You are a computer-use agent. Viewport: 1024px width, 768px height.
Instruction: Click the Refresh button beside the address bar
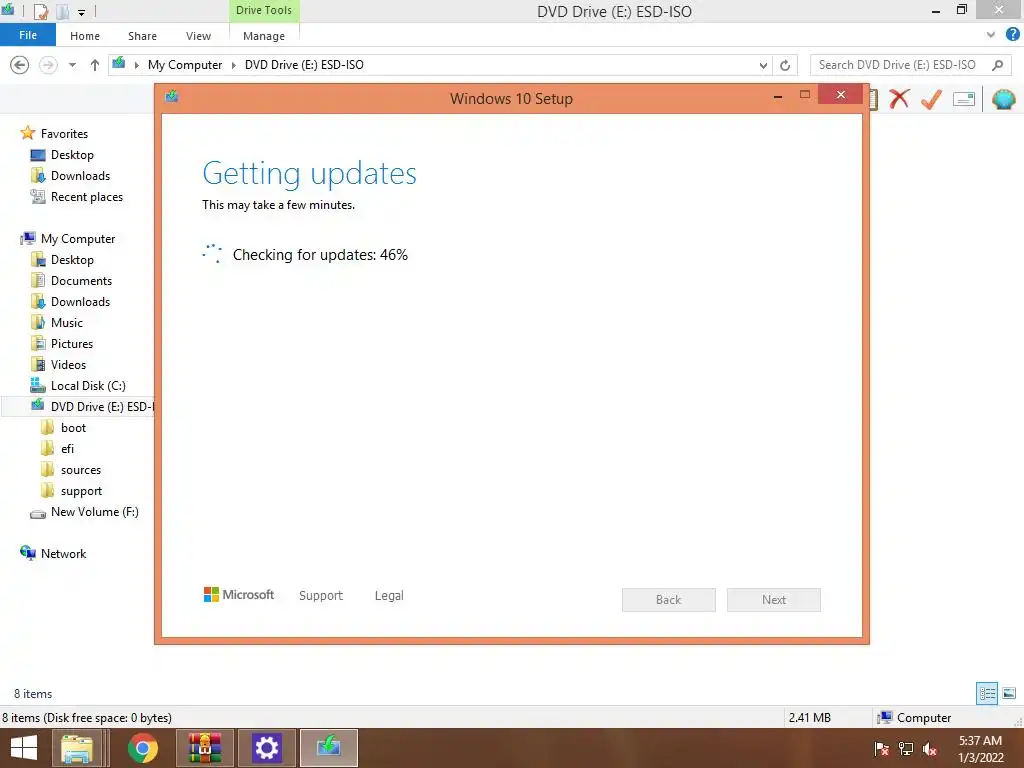pyautogui.click(x=785, y=65)
